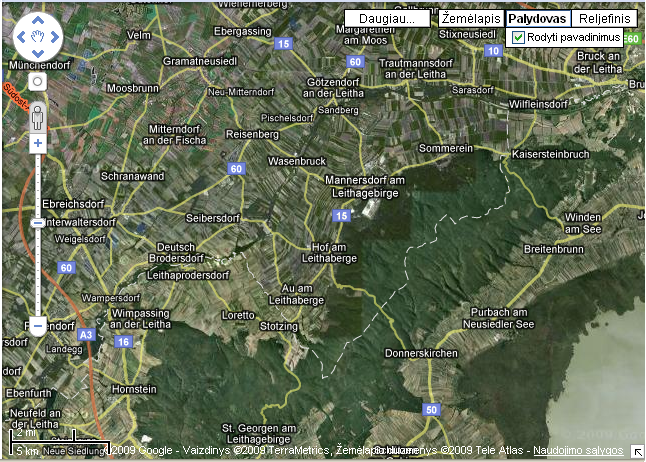Pan the map left with the west arrow

[21, 37]
